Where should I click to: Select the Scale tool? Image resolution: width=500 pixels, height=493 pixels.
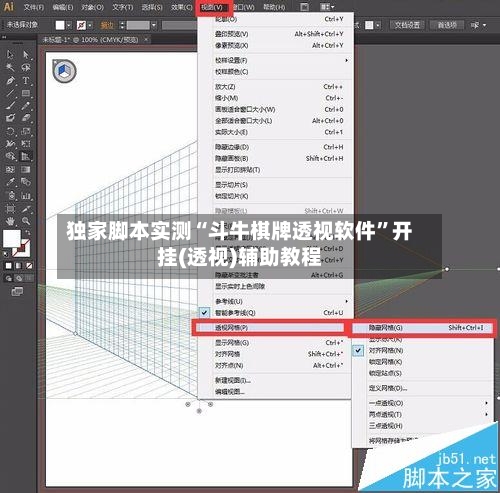pyautogui.click(x=26, y=131)
